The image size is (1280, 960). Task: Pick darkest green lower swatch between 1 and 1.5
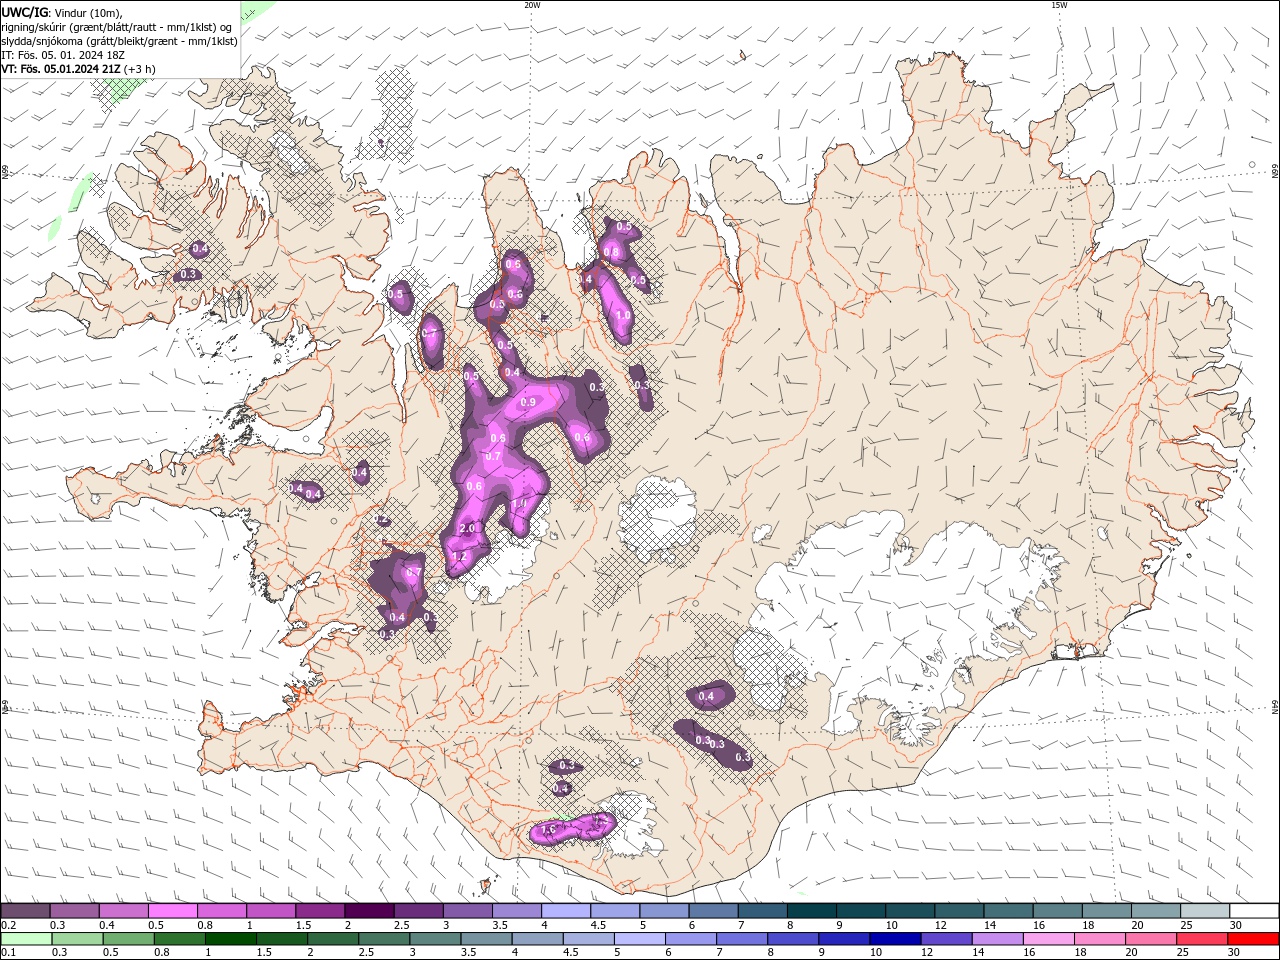230,939
